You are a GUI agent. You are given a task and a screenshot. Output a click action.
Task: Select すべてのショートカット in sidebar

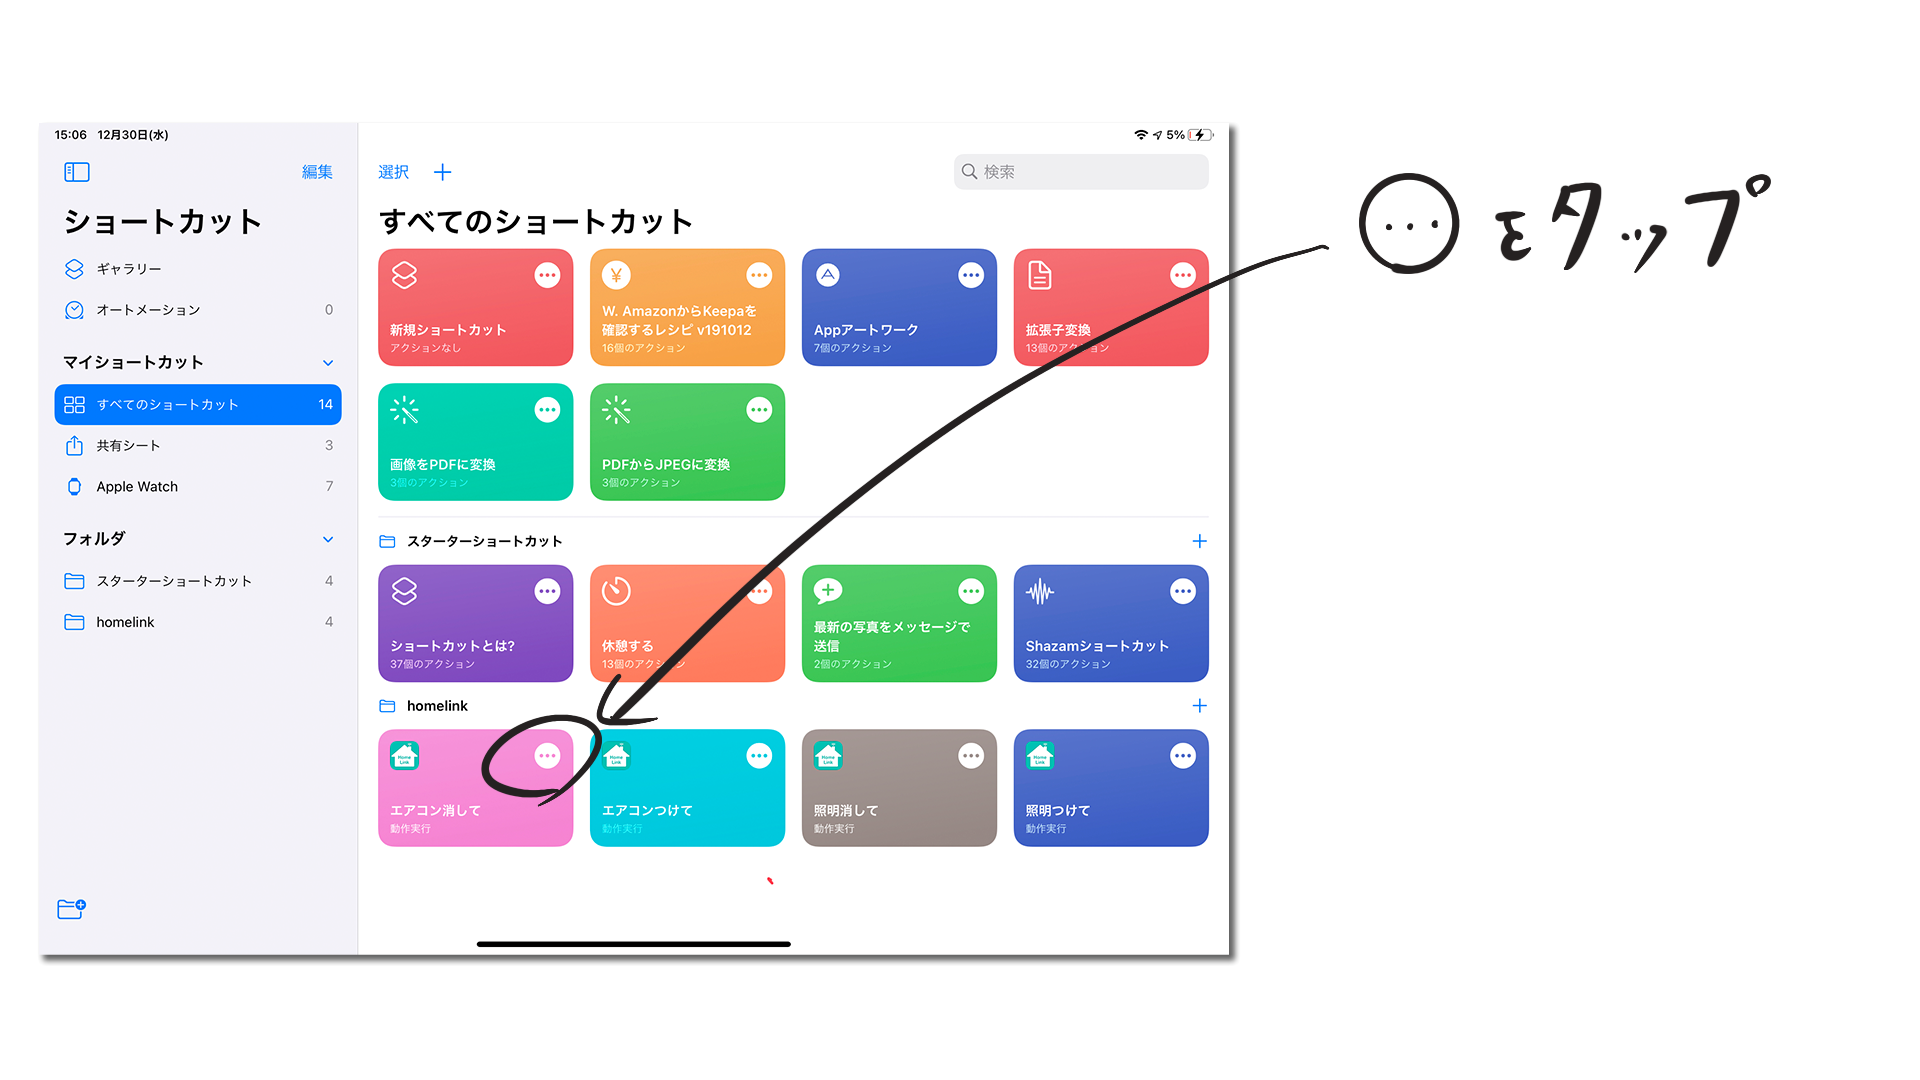click(x=196, y=405)
